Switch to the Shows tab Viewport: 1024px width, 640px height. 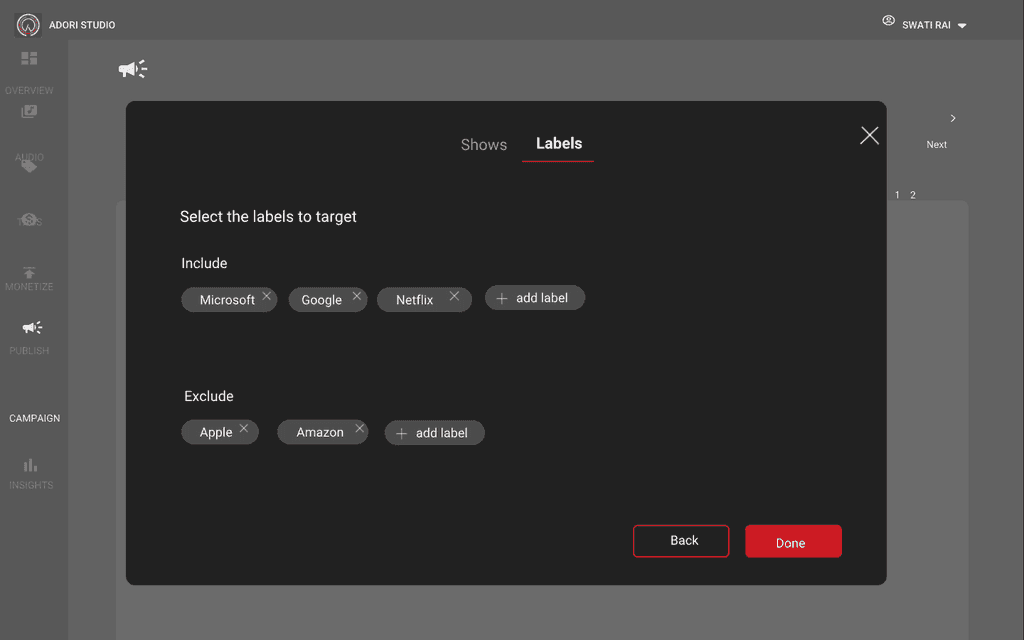(x=484, y=144)
